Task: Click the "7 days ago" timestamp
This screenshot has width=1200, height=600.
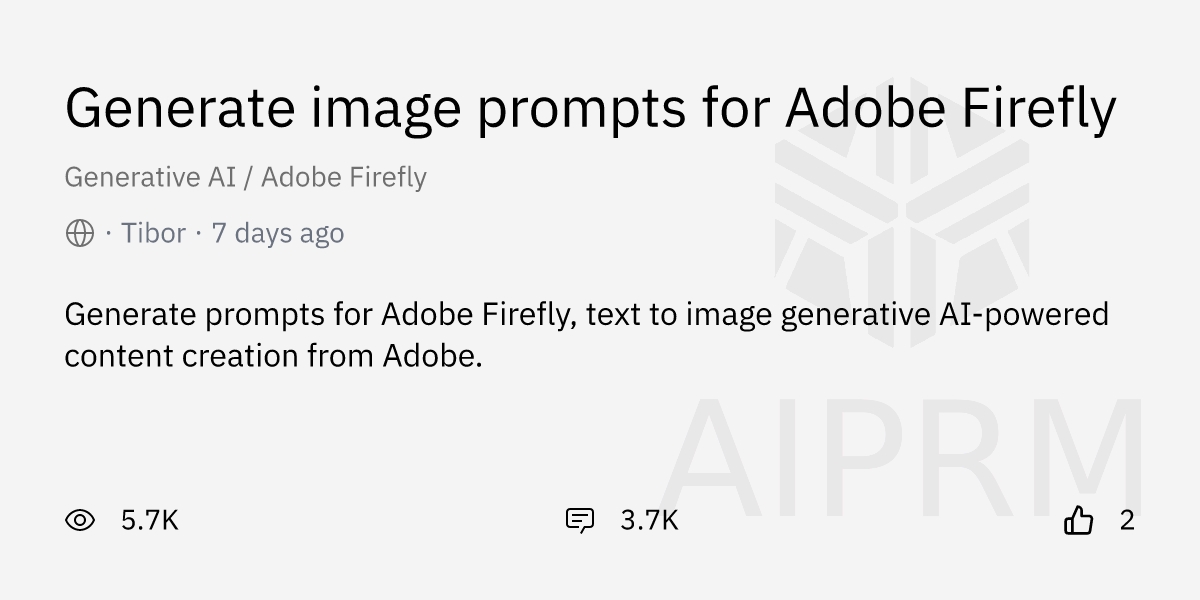Action: (x=278, y=234)
